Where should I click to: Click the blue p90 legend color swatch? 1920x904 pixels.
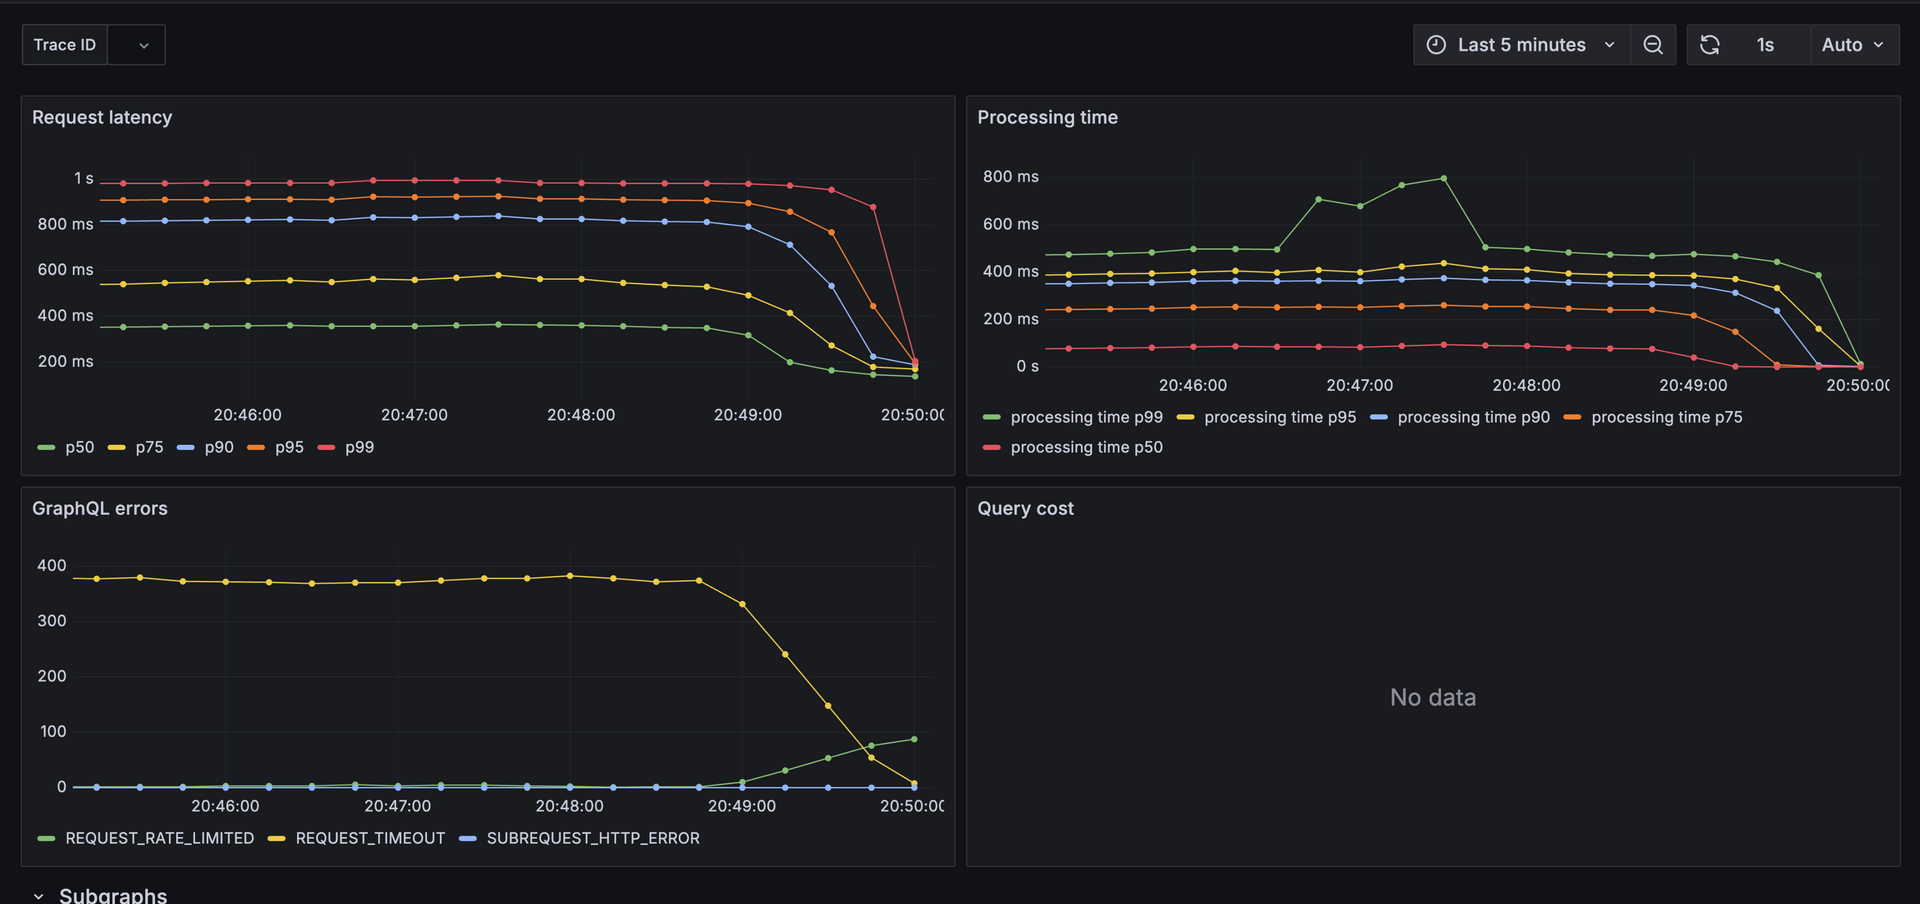point(186,447)
